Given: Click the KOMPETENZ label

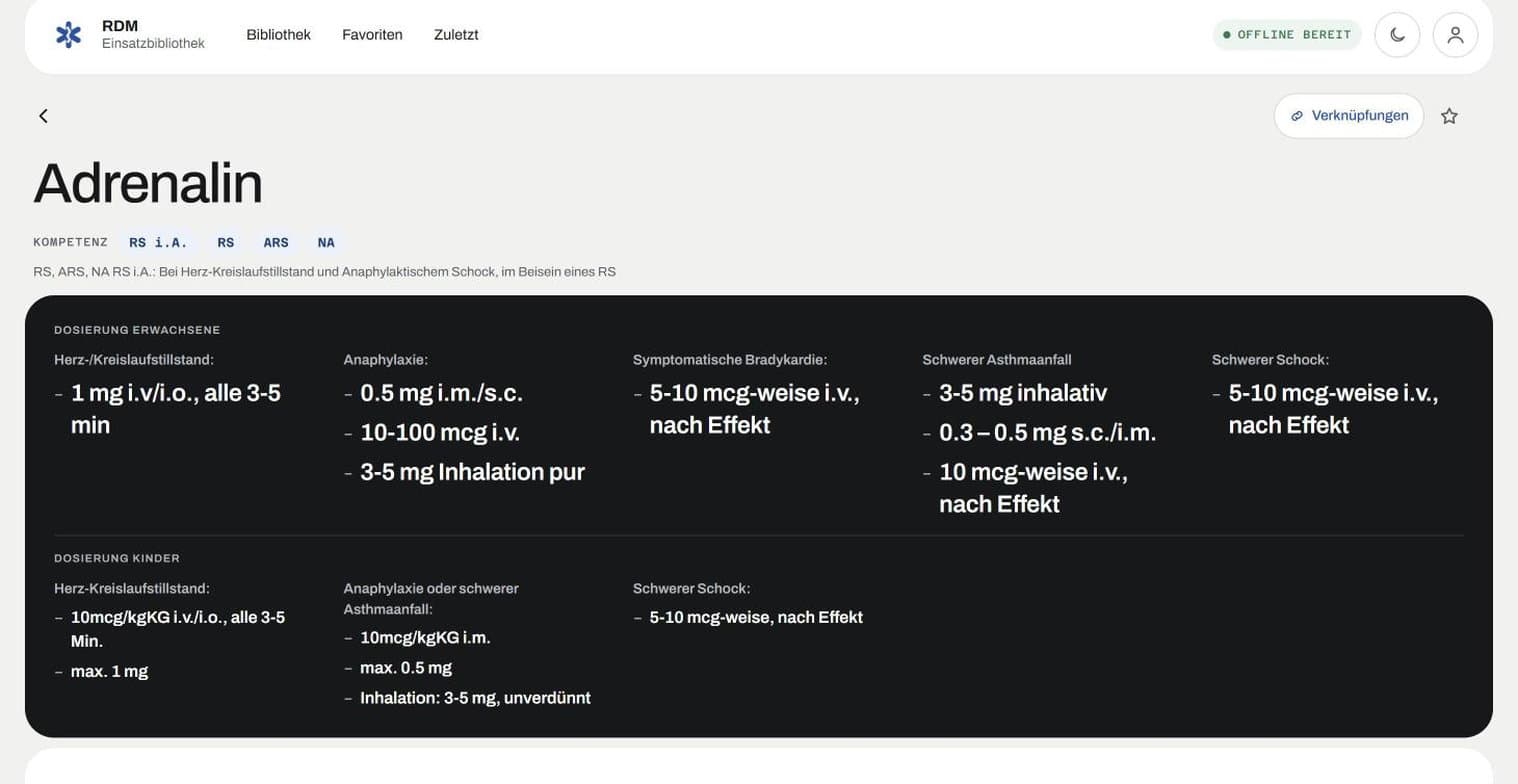Looking at the screenshot, I should tap(70, 242).
